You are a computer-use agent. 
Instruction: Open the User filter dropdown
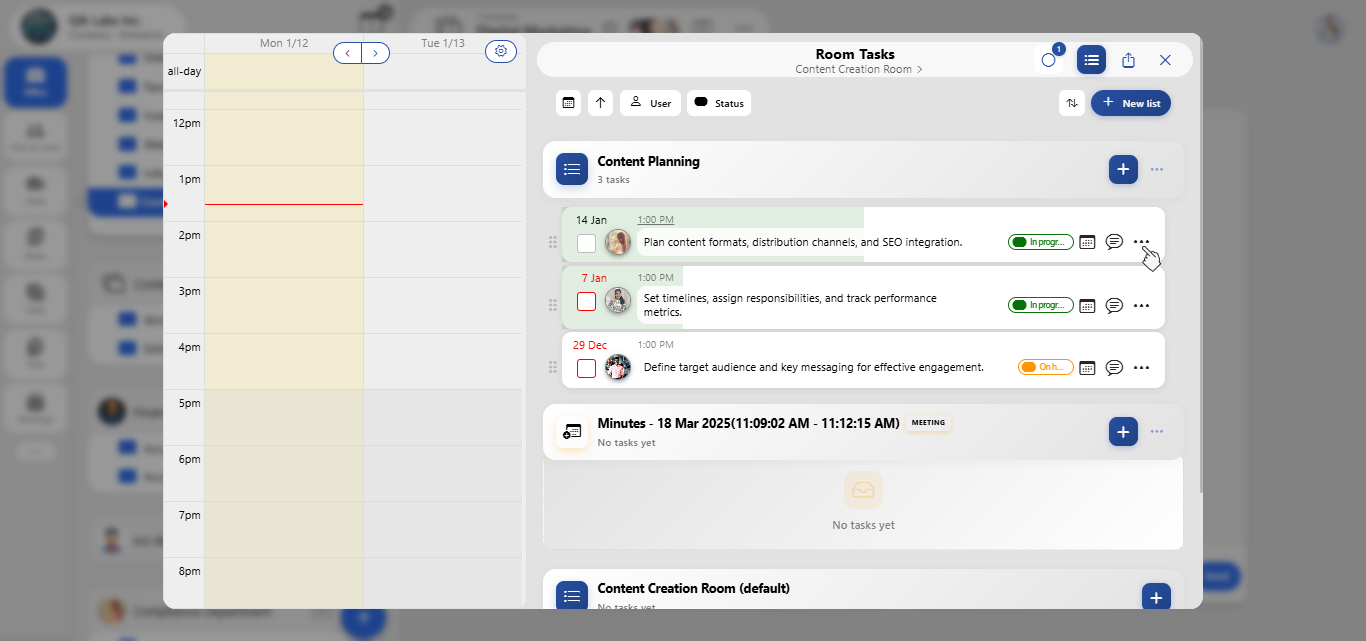(650, 103)
